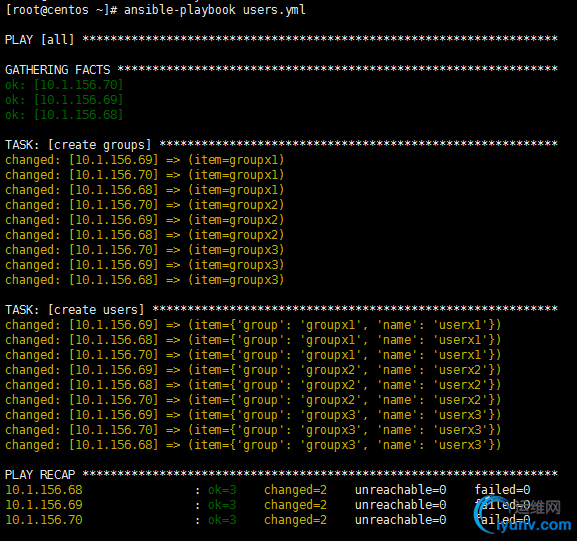The image size is (577, 541).
Task: Select the 'PLAY RECAP' header
Action: (x=40, y=475)
